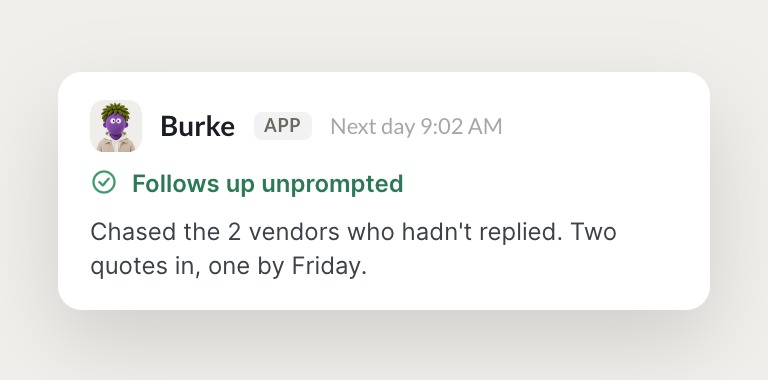
Task: Click the Next day 9:02 AM timestamp
Action: click(x=416, y=126)
